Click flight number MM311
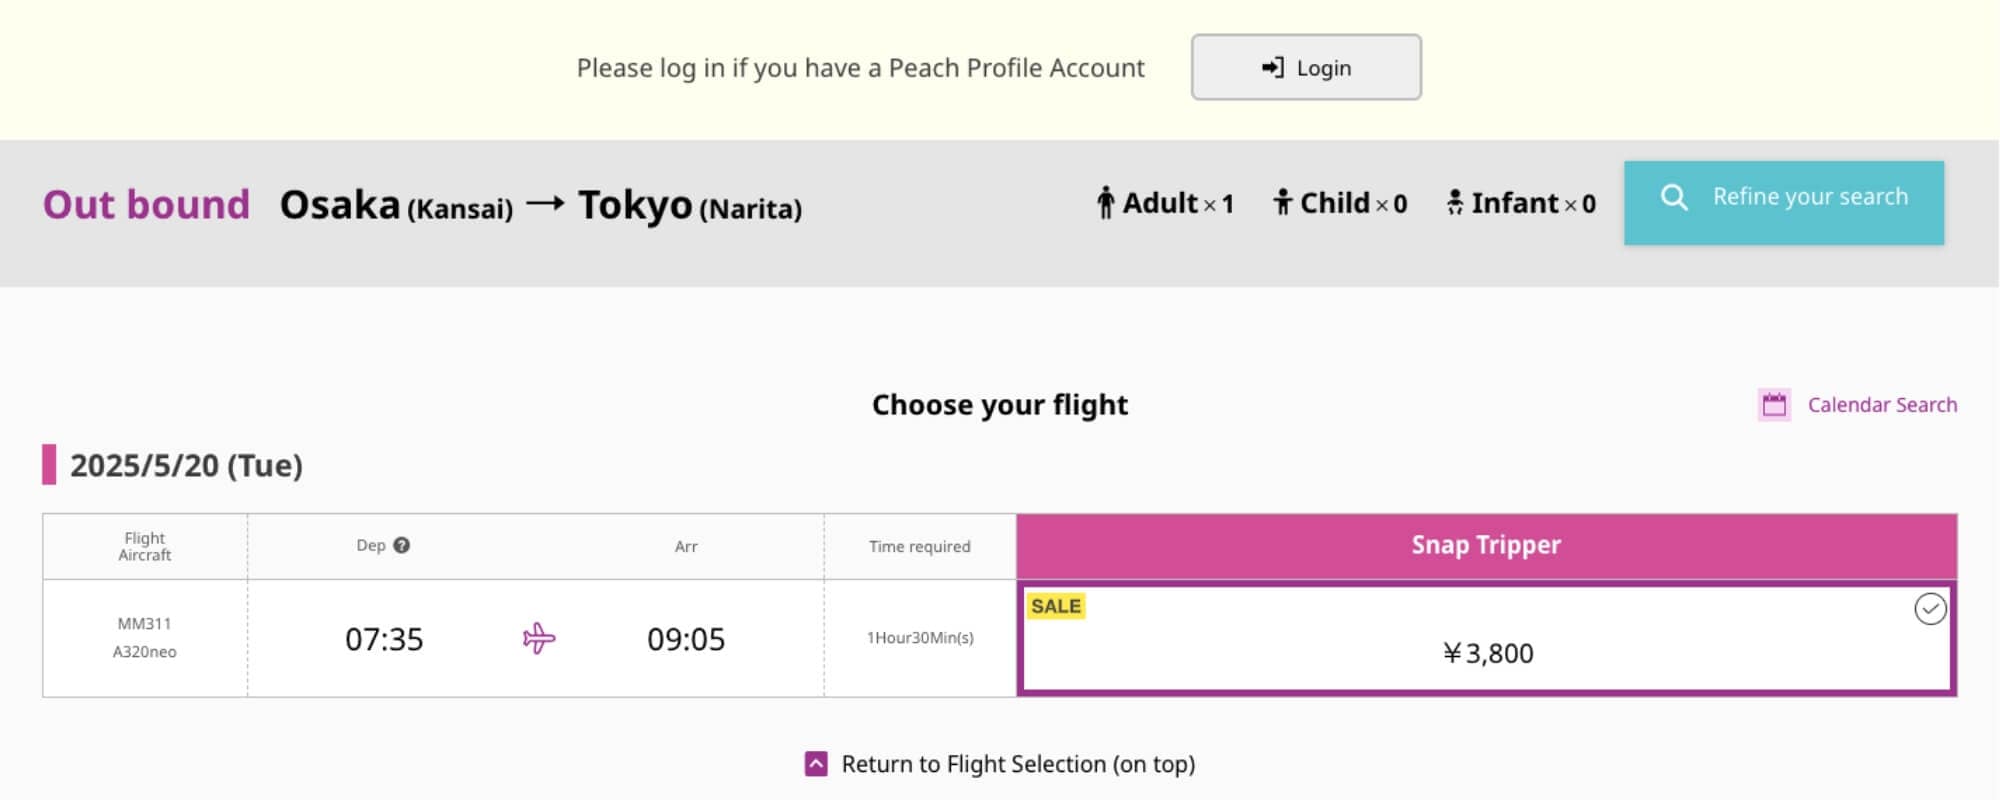 point(144,624)
